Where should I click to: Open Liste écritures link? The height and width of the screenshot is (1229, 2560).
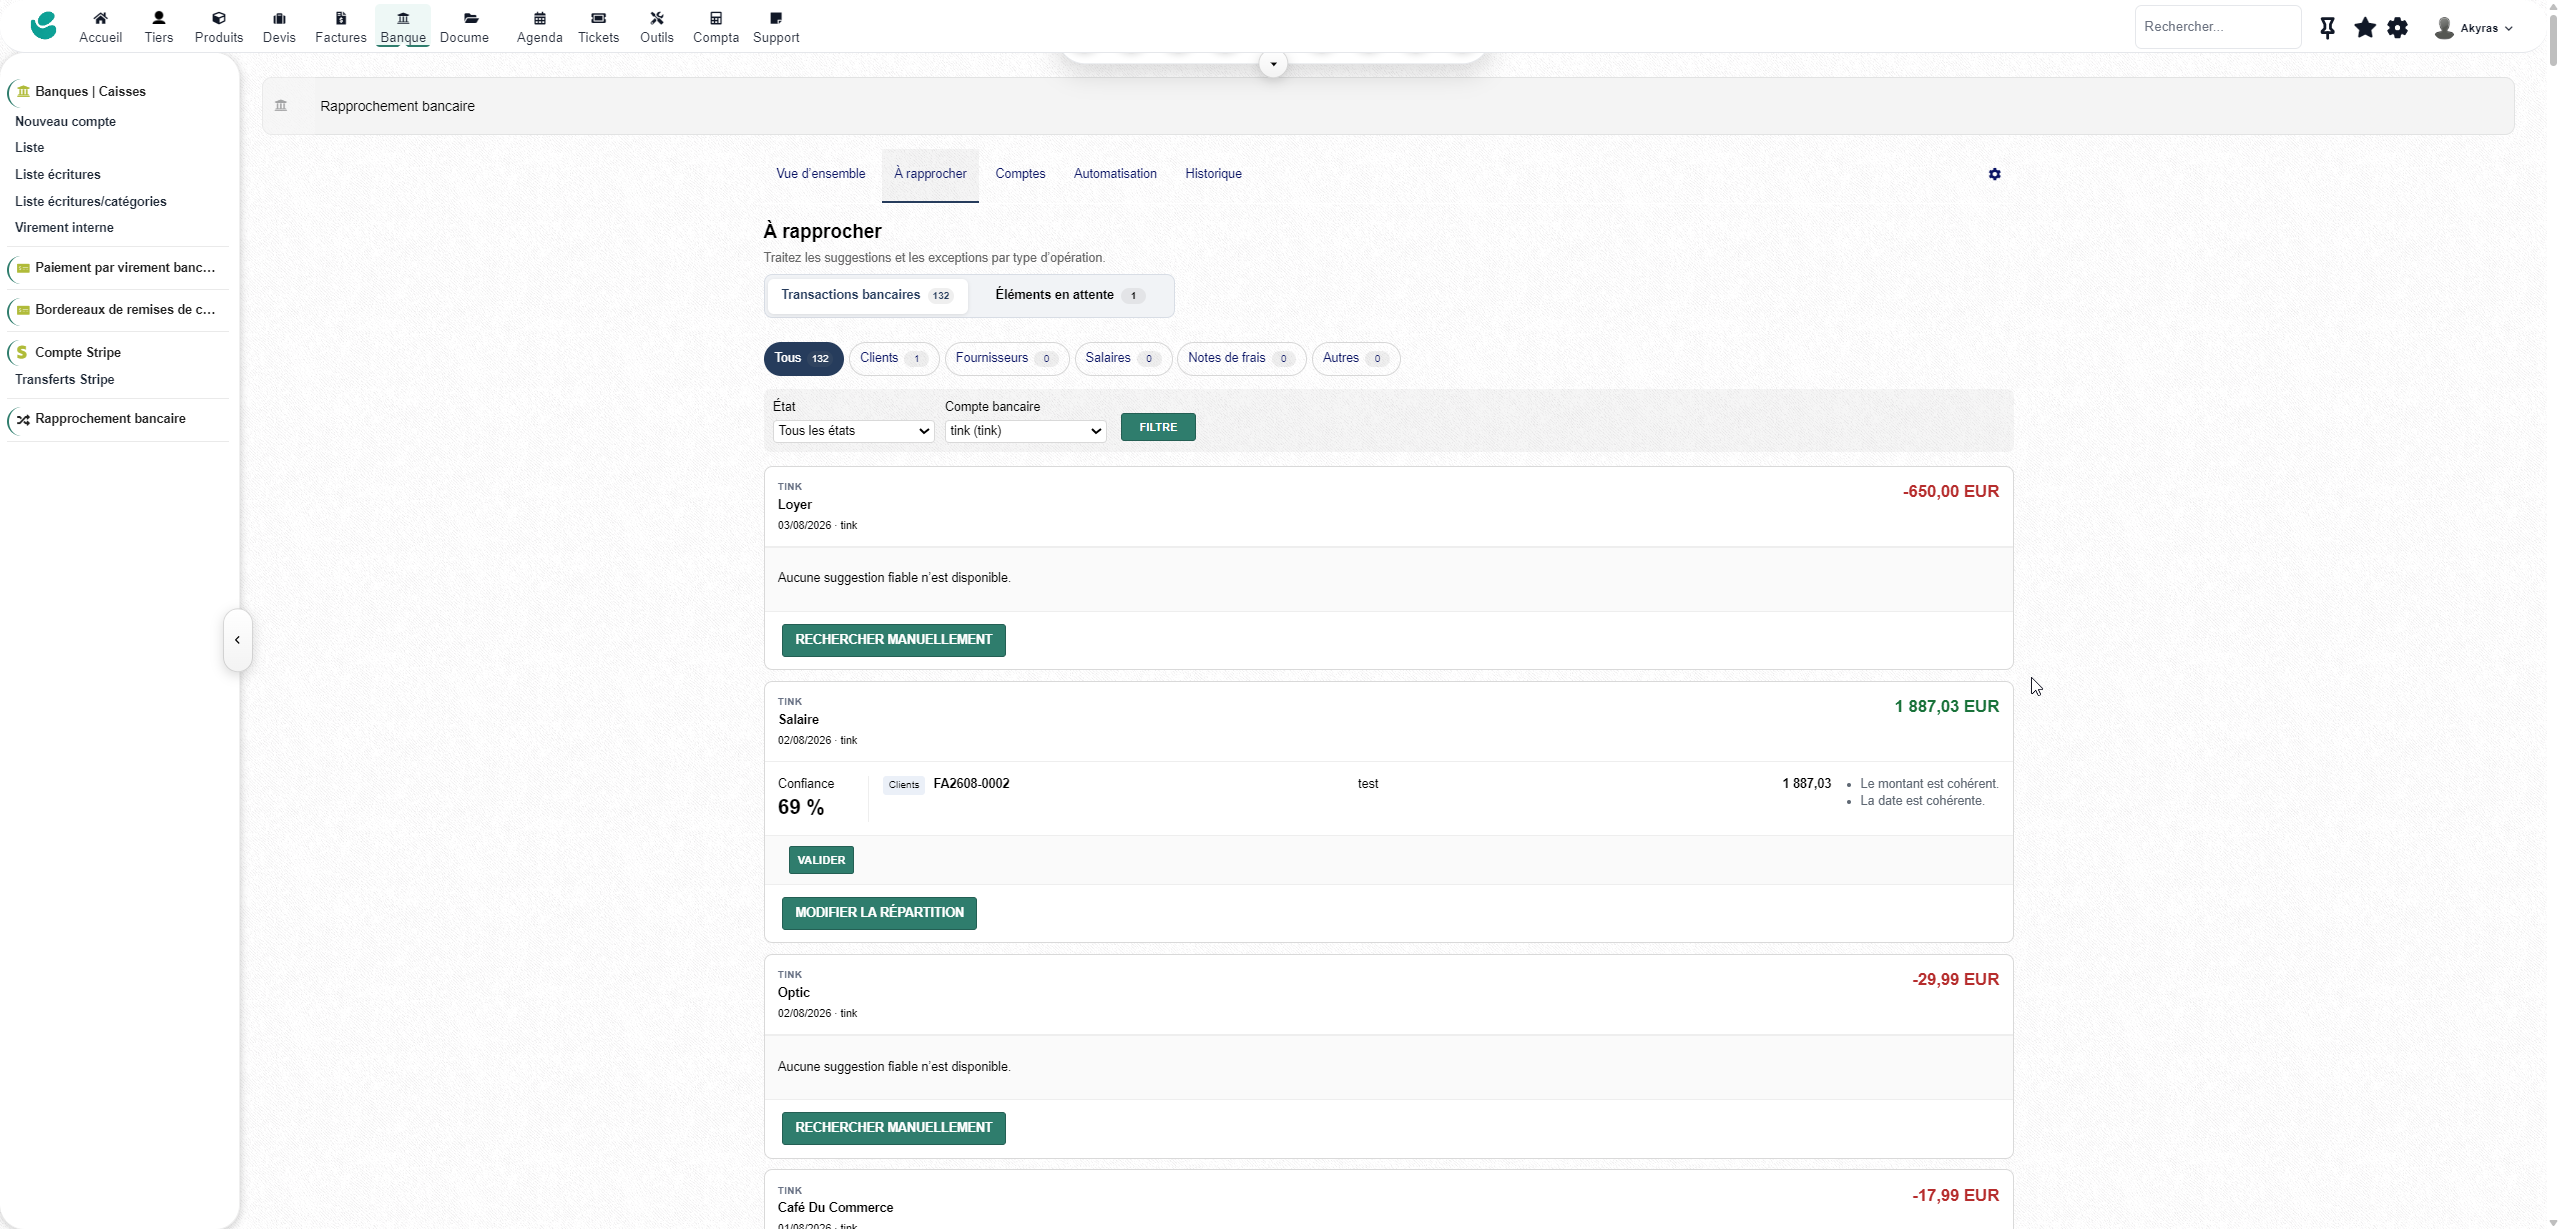point(58,175)
